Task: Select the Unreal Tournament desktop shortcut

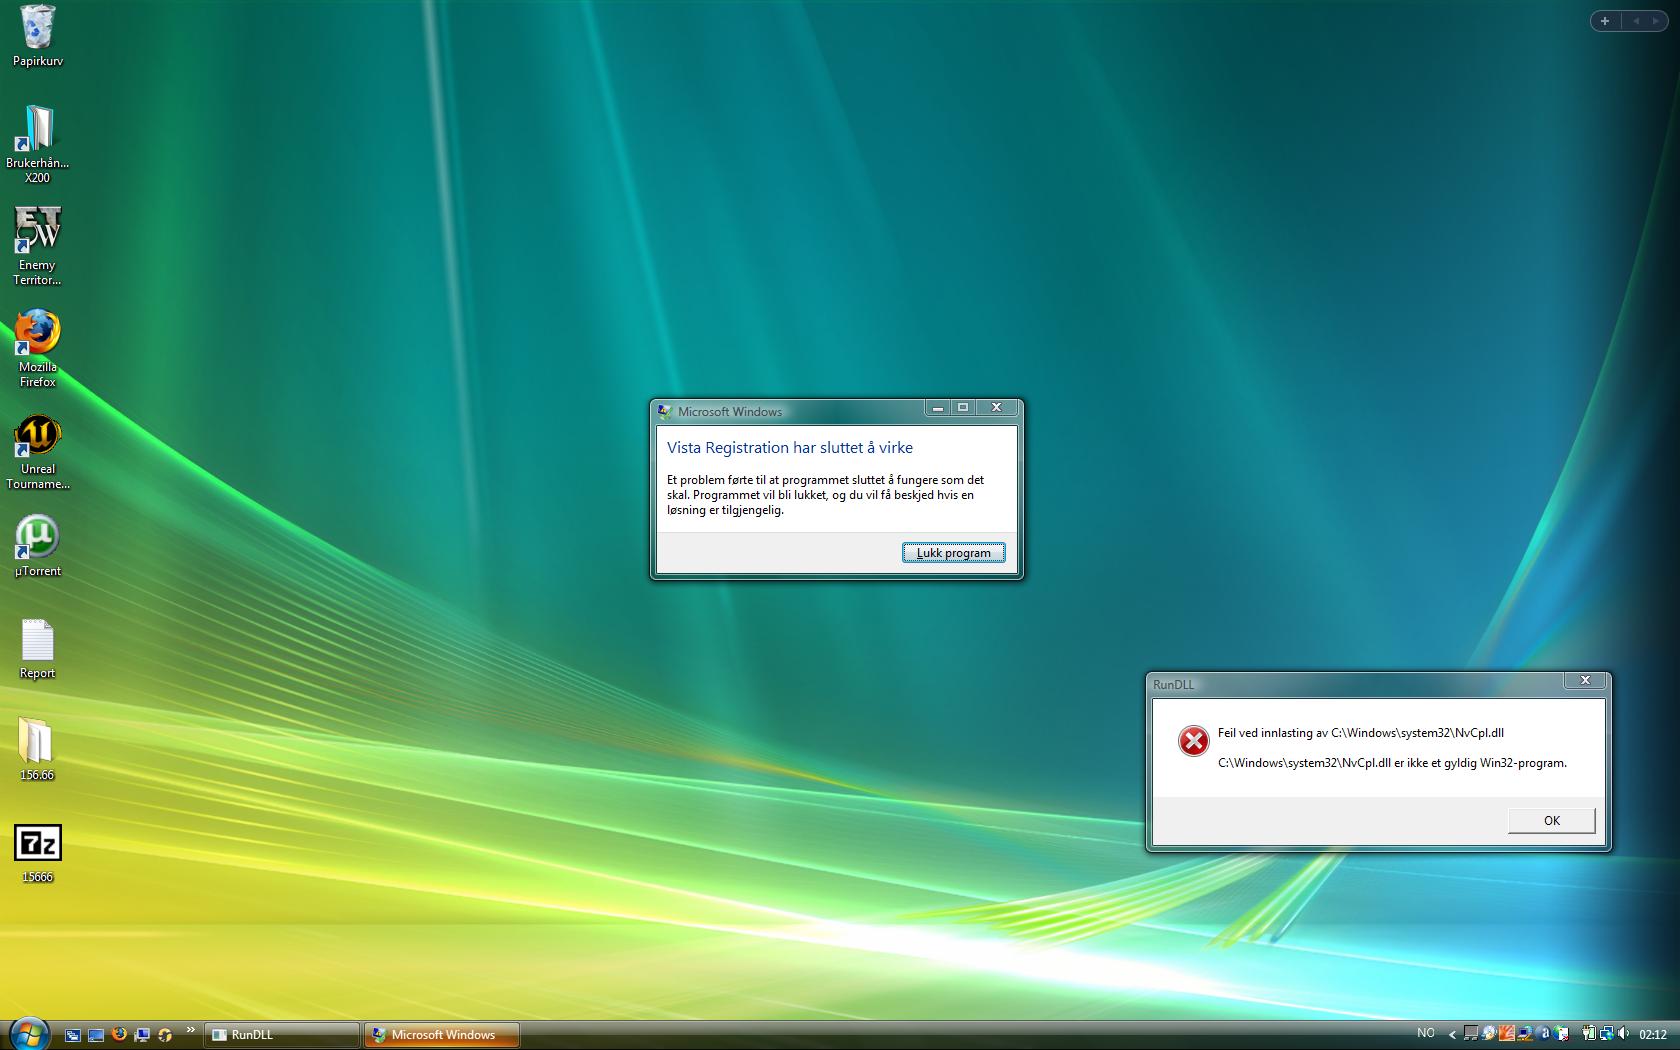Action: click(x=38, y=451)
